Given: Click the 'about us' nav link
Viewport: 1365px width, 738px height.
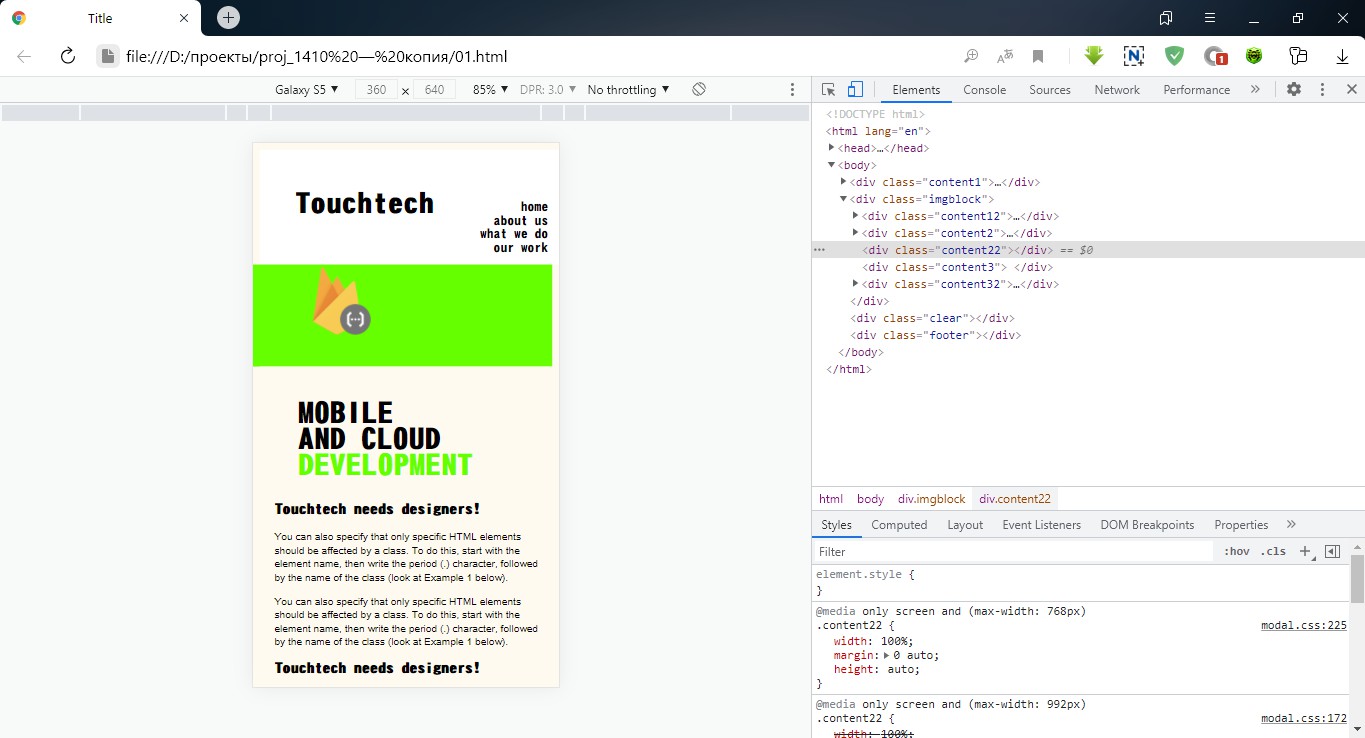Looking at the screenshot, I should pyautogui.click(x=520, y=221).
